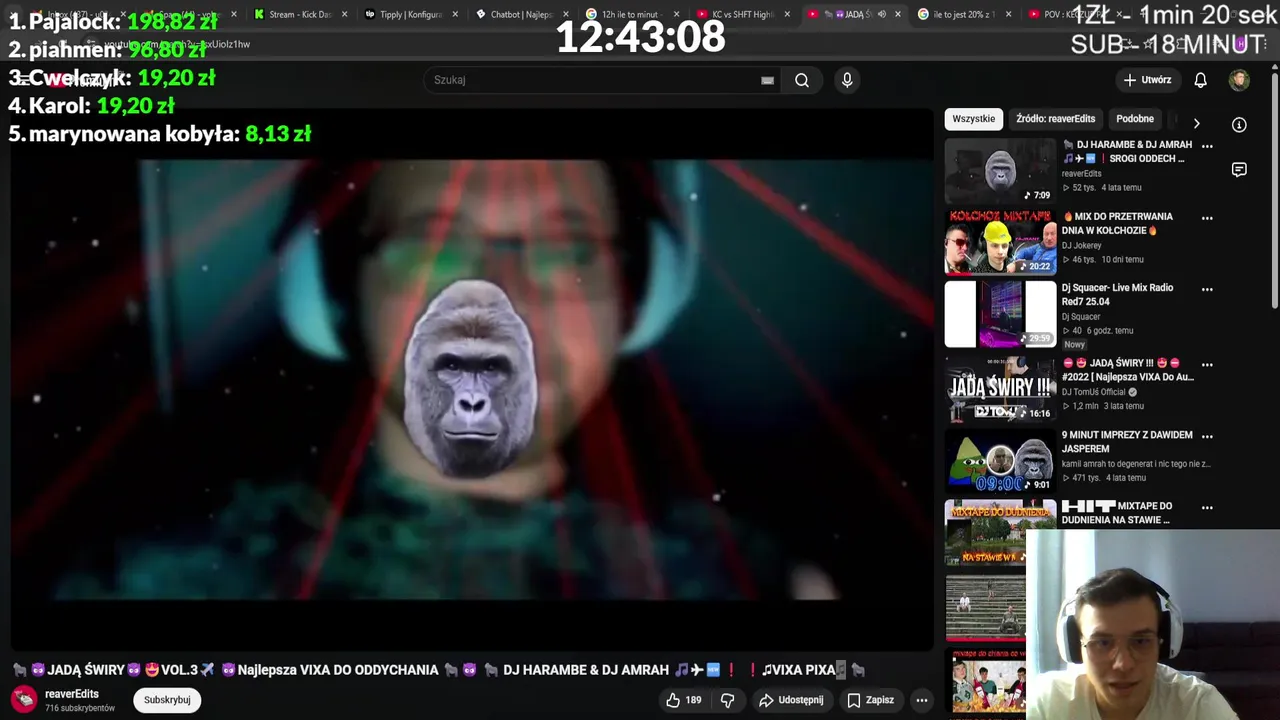Select the Wszystkie filter chip

974,119
